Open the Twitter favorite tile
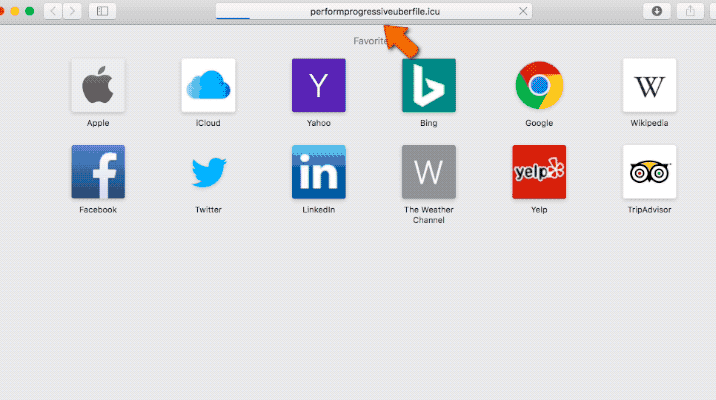The image size is (716, 400). tap(208, 172)
